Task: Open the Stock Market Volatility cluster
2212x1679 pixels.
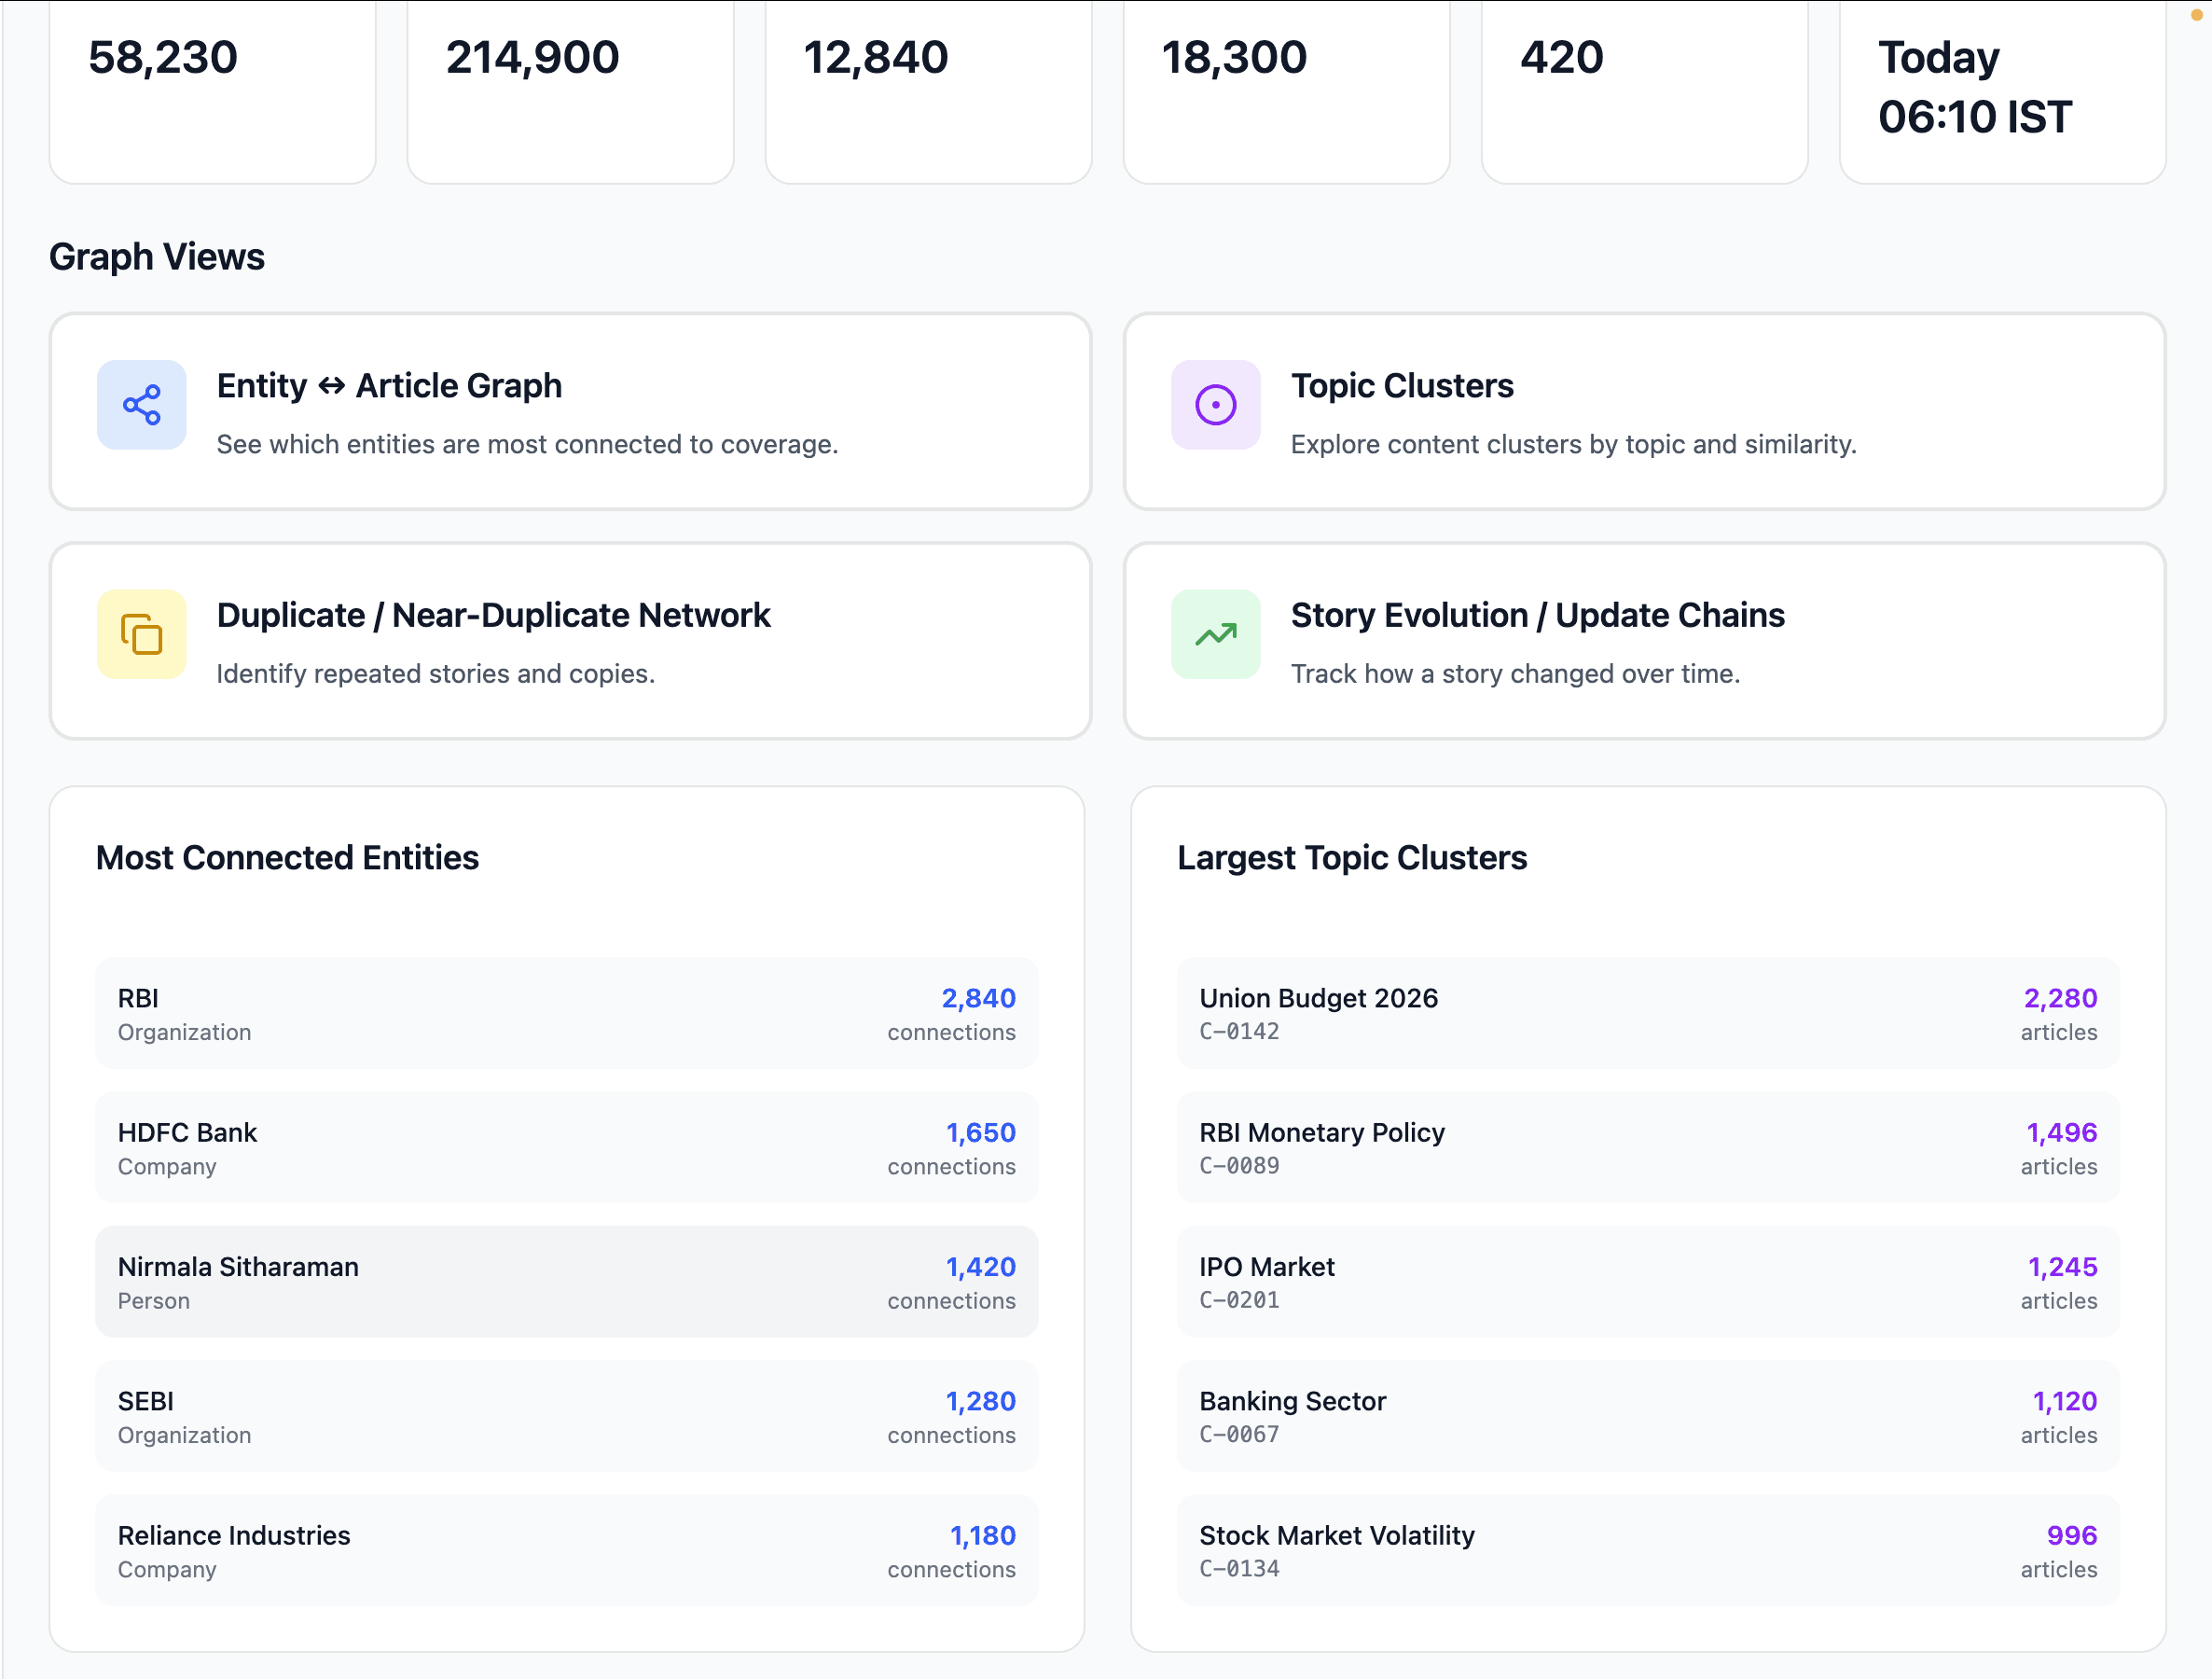Action: [x=1647, y=1550]
